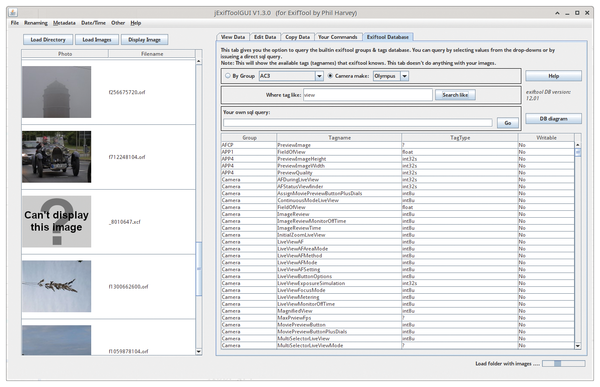Viewport: 600px width, 387px height.
Task: Click tag table scrollbar down arrow
Action: click(x=578, y=346)
